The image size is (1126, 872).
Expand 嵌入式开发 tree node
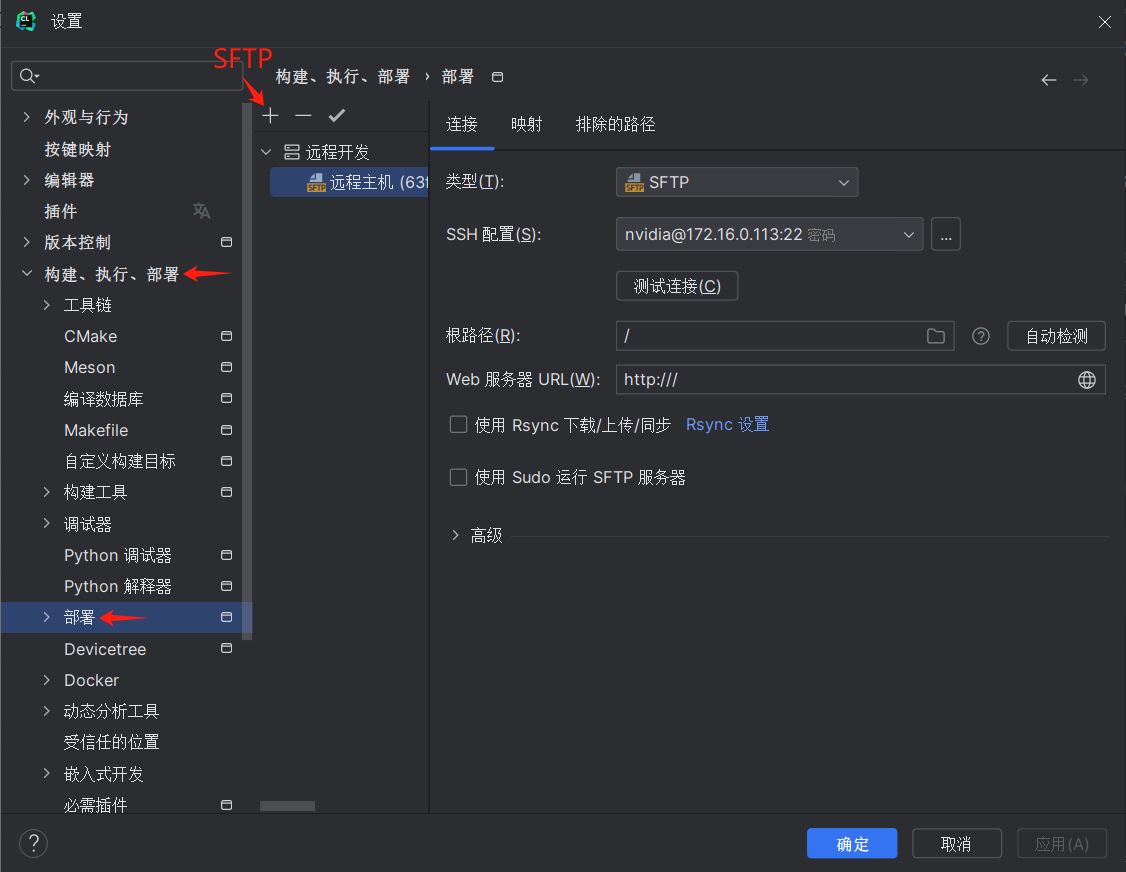[47, 774]
